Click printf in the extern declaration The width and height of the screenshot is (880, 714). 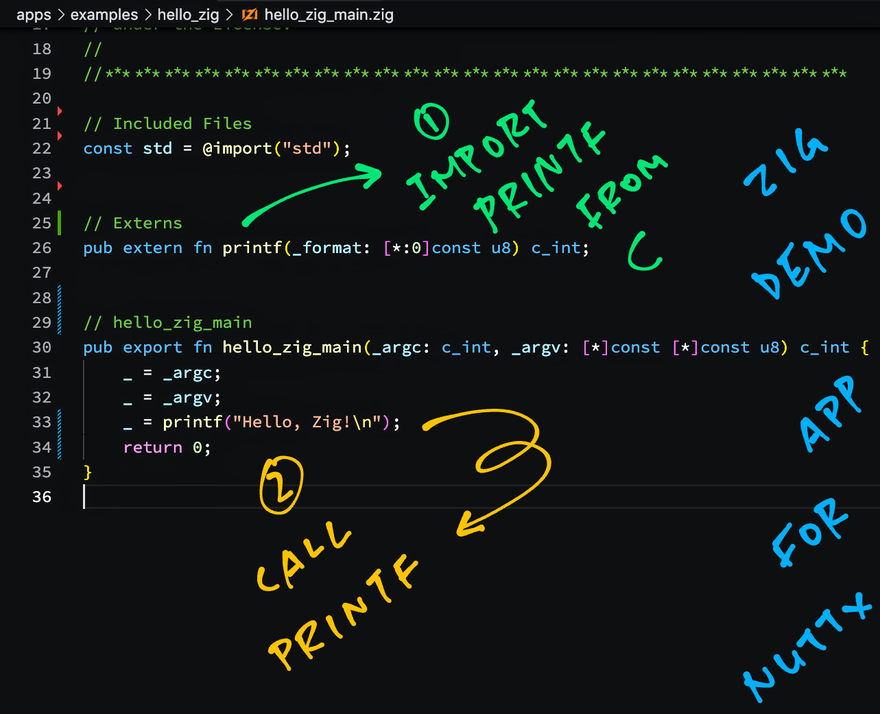[251, 248]
